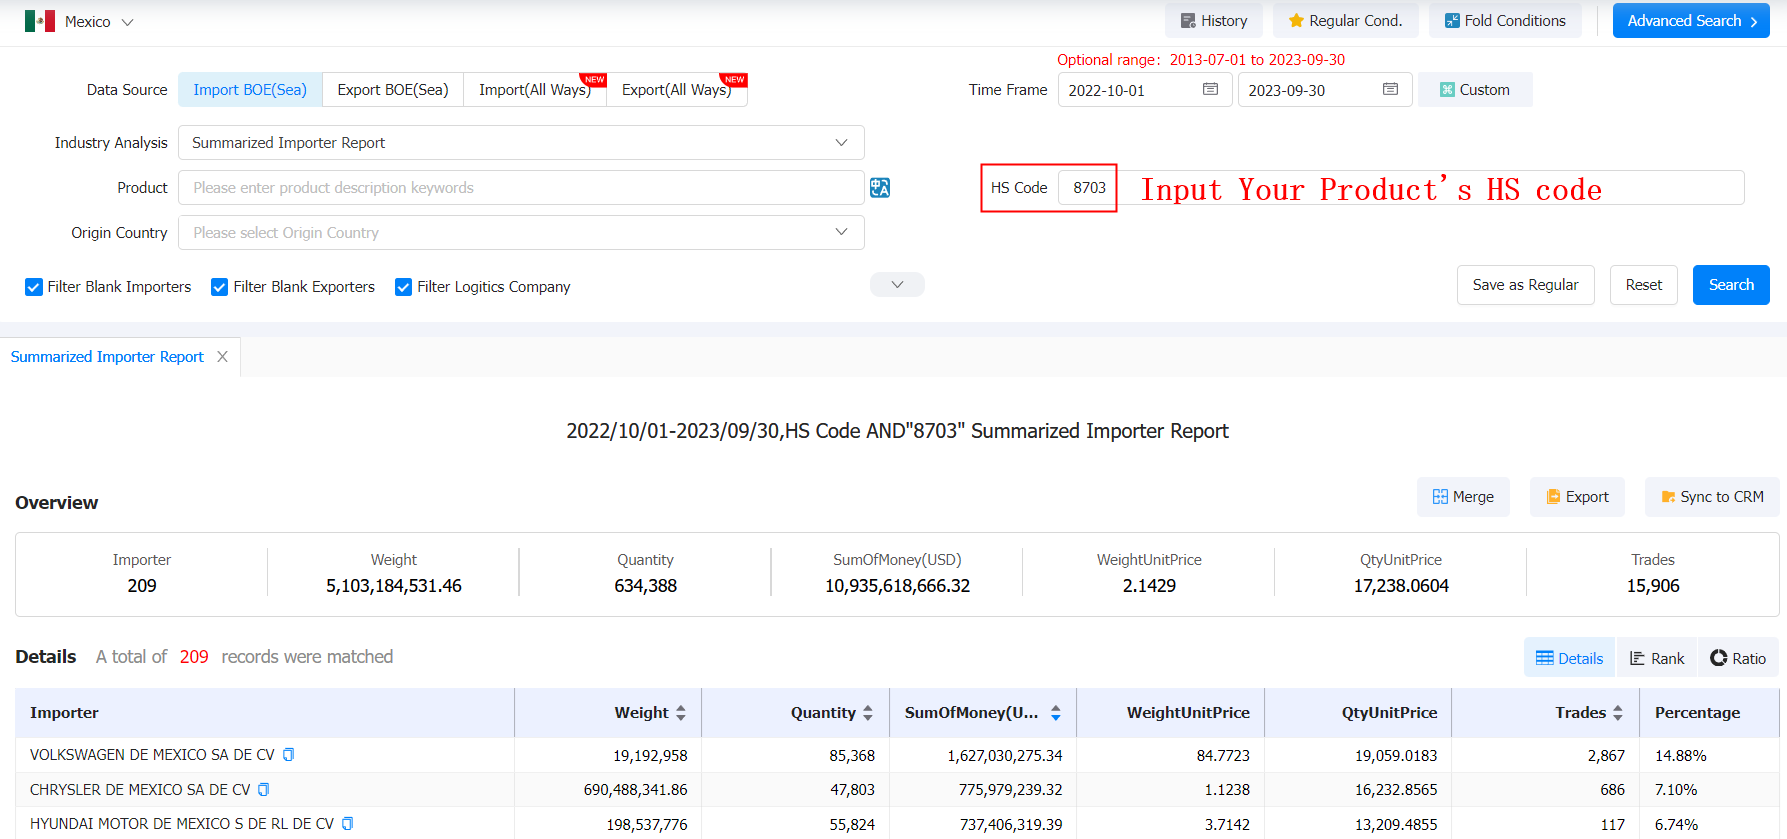Screen dimensions: 1787x839
Task: Click Regular Cond. star button
Action: tap(1345, 21)
